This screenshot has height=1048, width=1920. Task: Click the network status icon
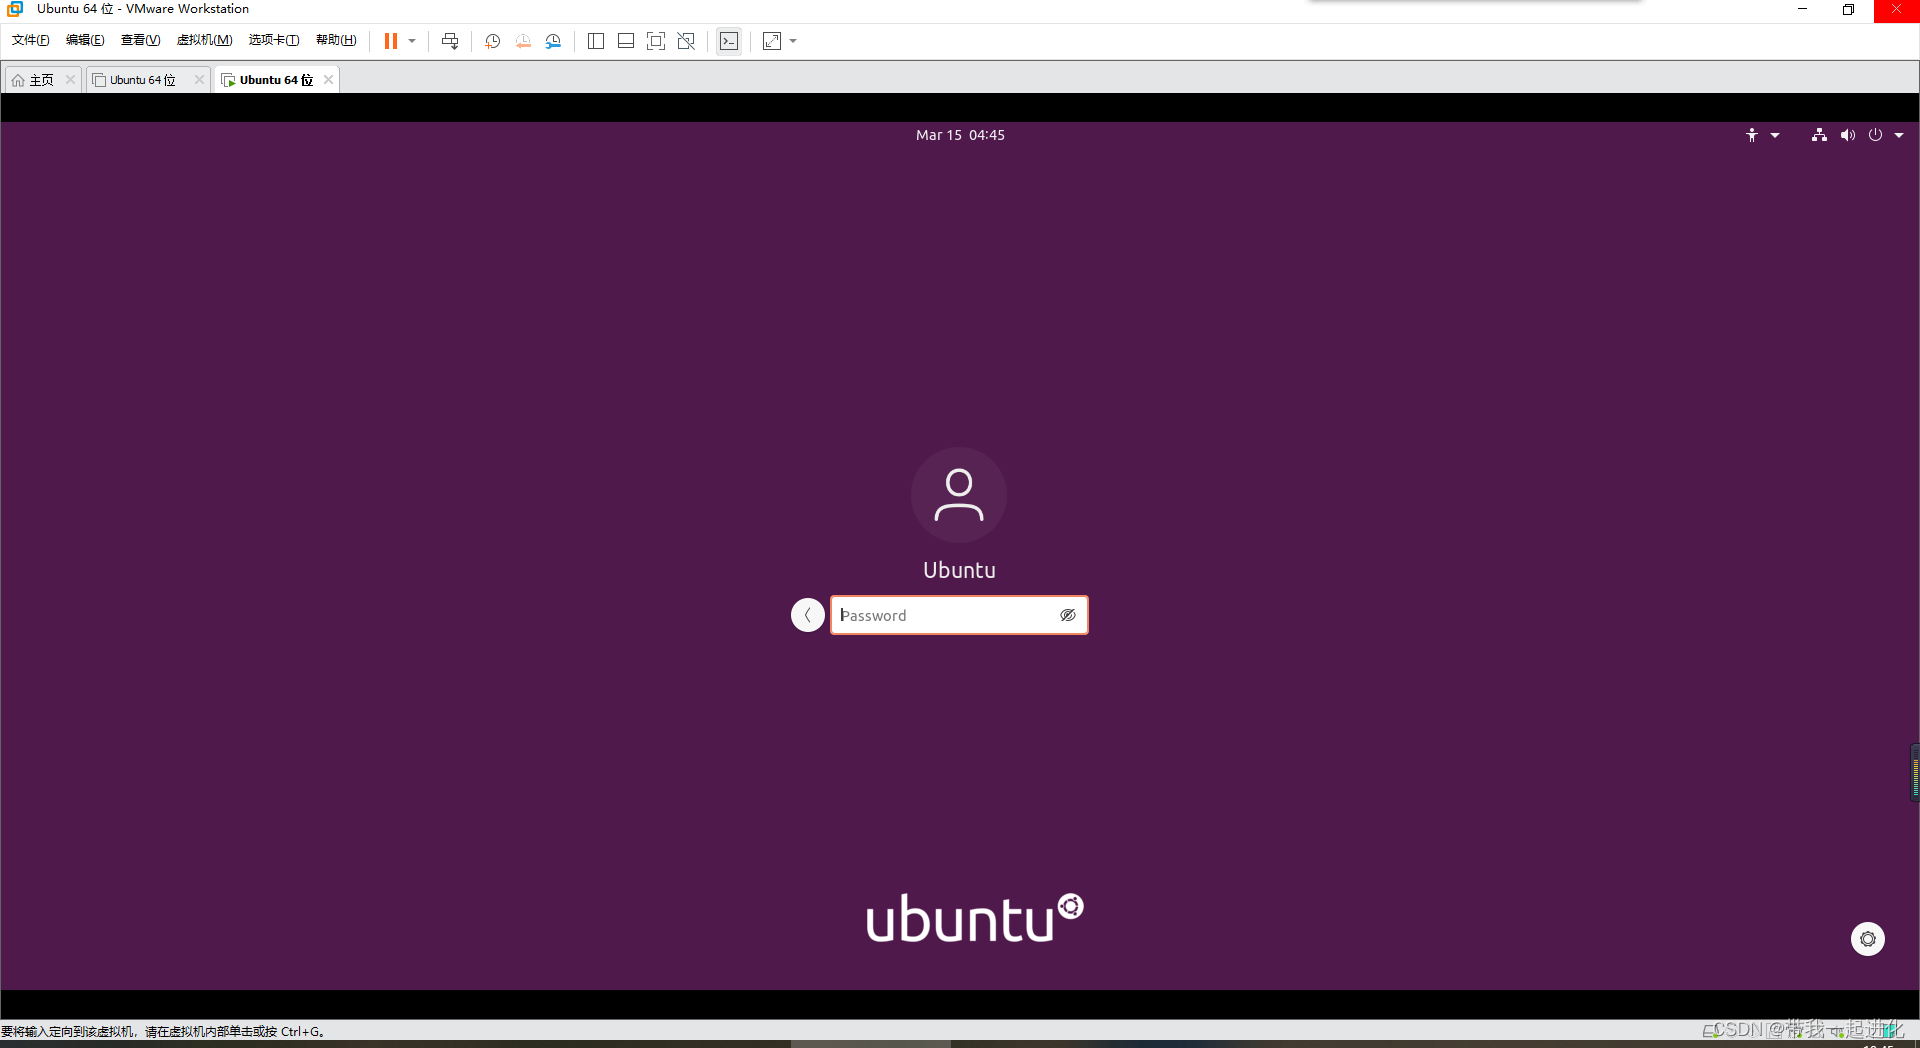(1819, 135)
